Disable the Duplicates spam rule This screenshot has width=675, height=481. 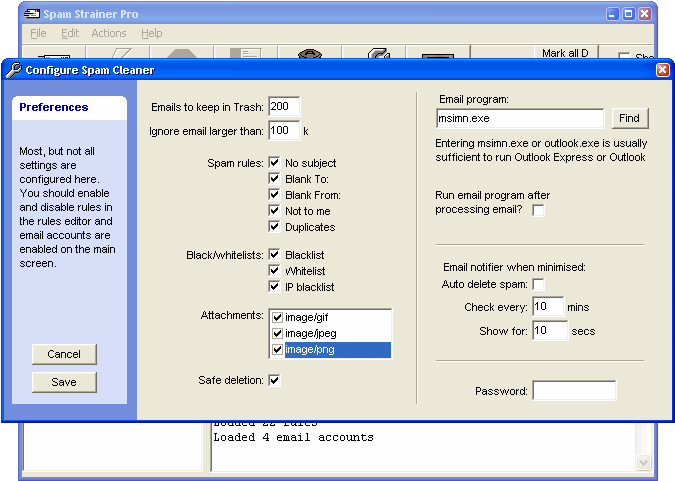tap(274, 227)
